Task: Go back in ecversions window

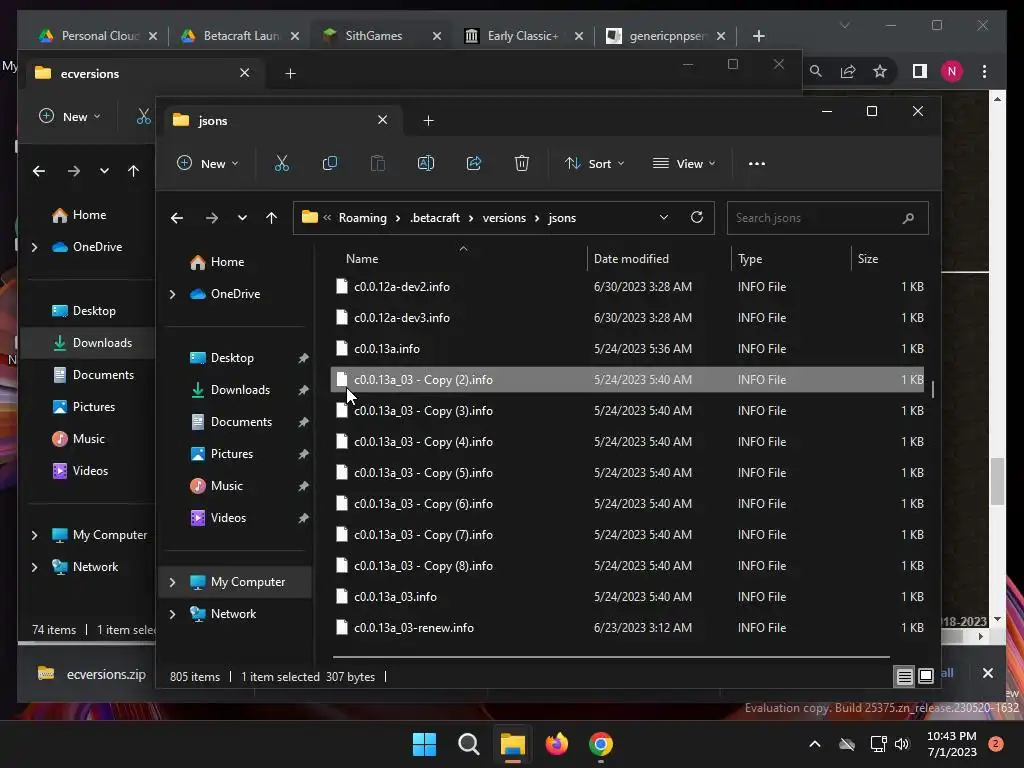Action: pyautogui.click(x=39, y=171)
